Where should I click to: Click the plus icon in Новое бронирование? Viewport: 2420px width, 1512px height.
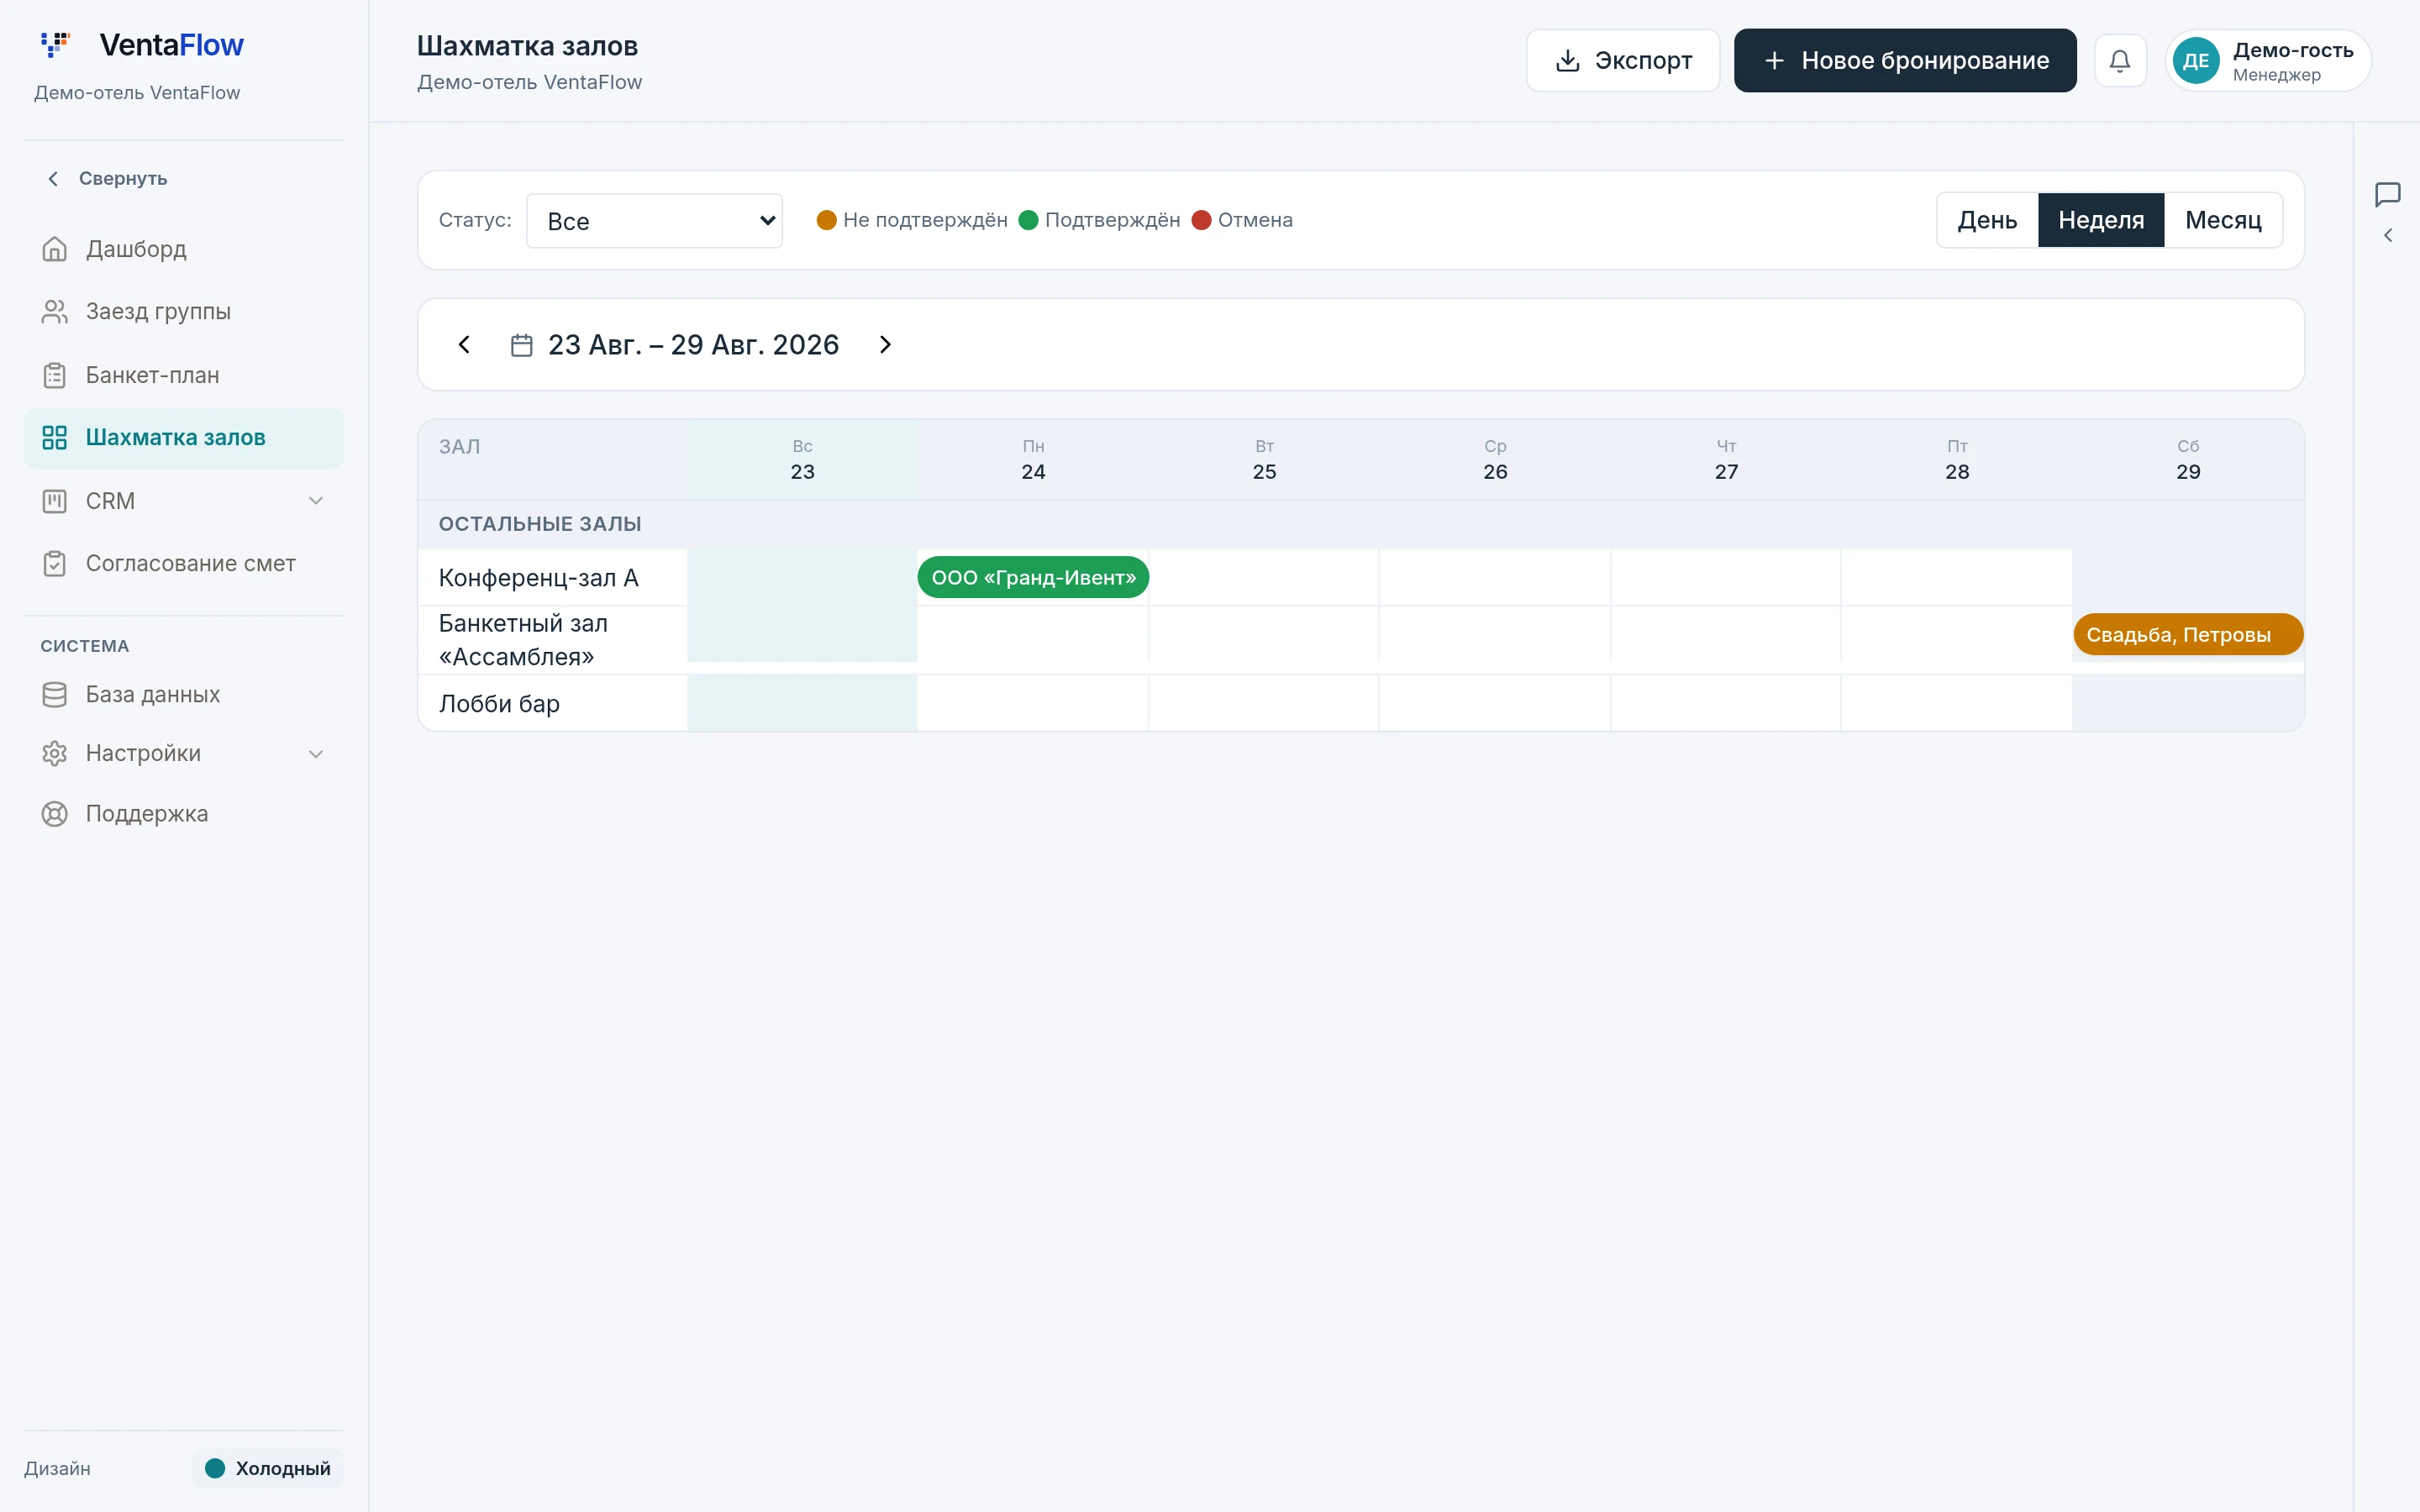(1774, 61)
